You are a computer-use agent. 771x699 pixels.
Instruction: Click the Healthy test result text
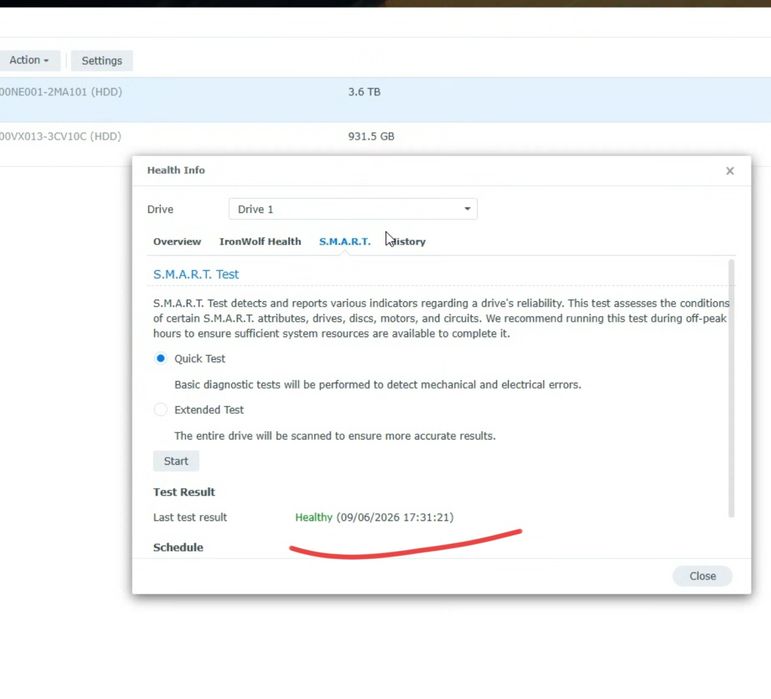point(314,517)
